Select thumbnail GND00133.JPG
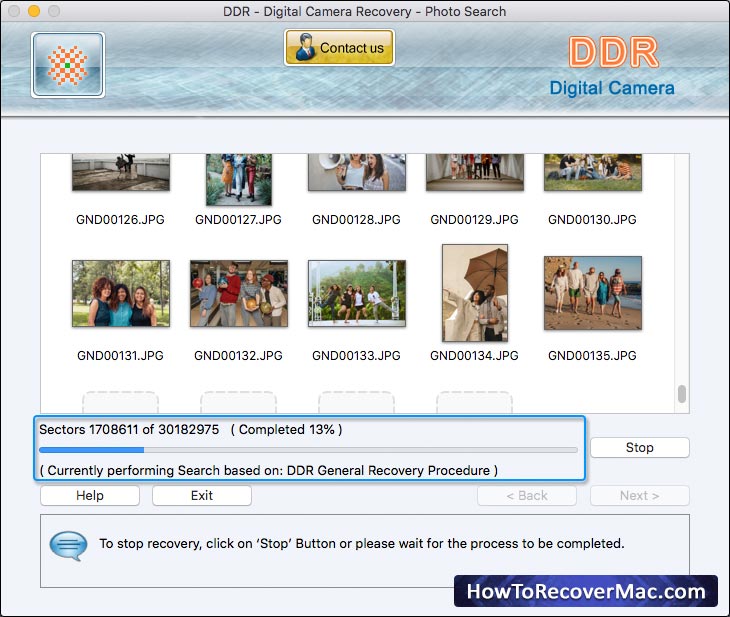 (357, 293)
